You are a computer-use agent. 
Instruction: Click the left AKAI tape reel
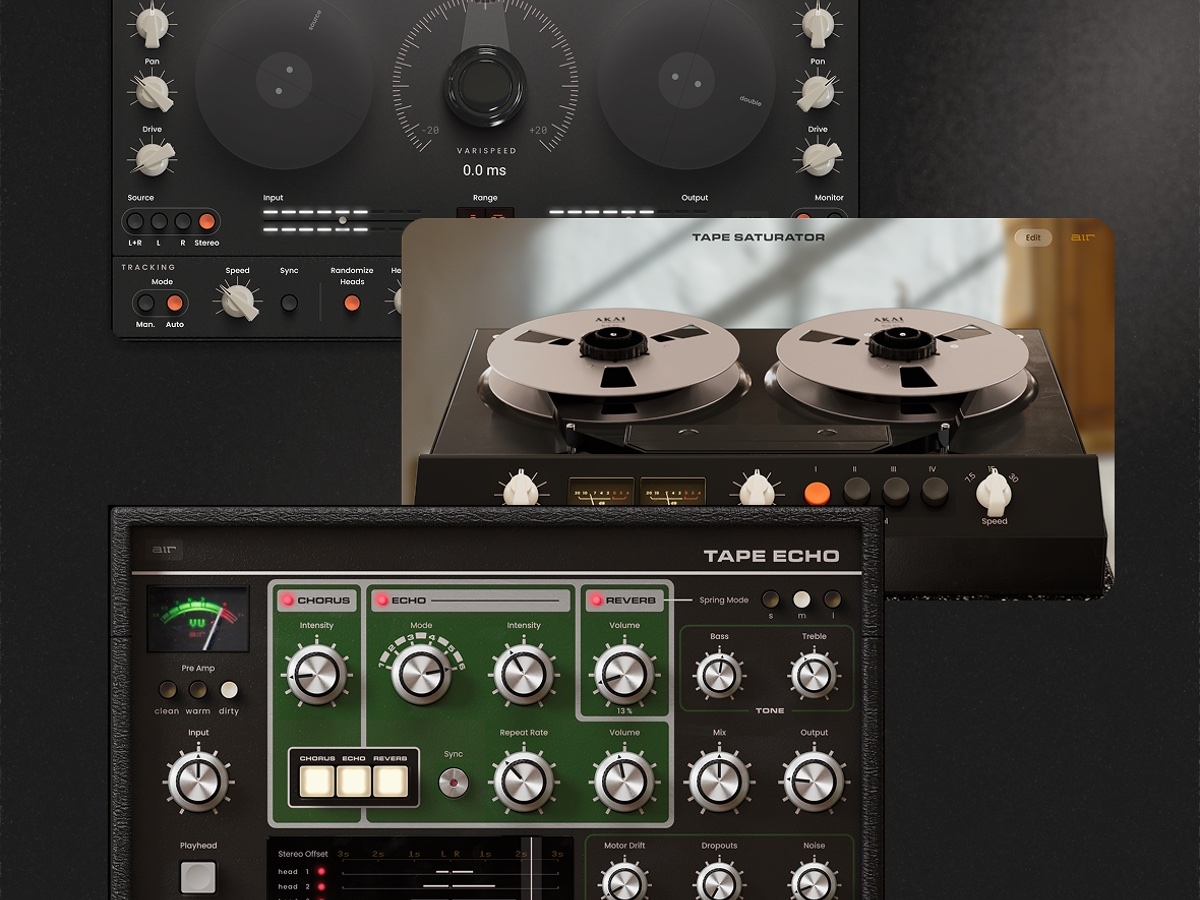click(614, 351)
